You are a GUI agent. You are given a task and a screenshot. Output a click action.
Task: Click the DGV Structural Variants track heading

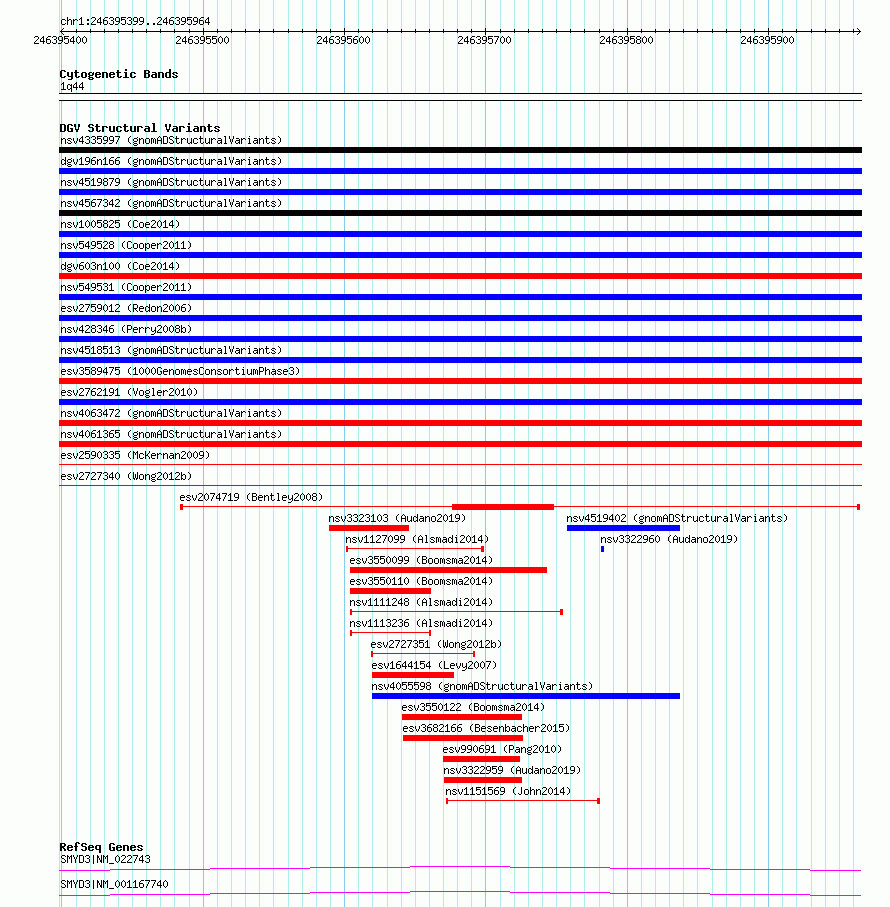pyautogui.click(x=140, y=128)
